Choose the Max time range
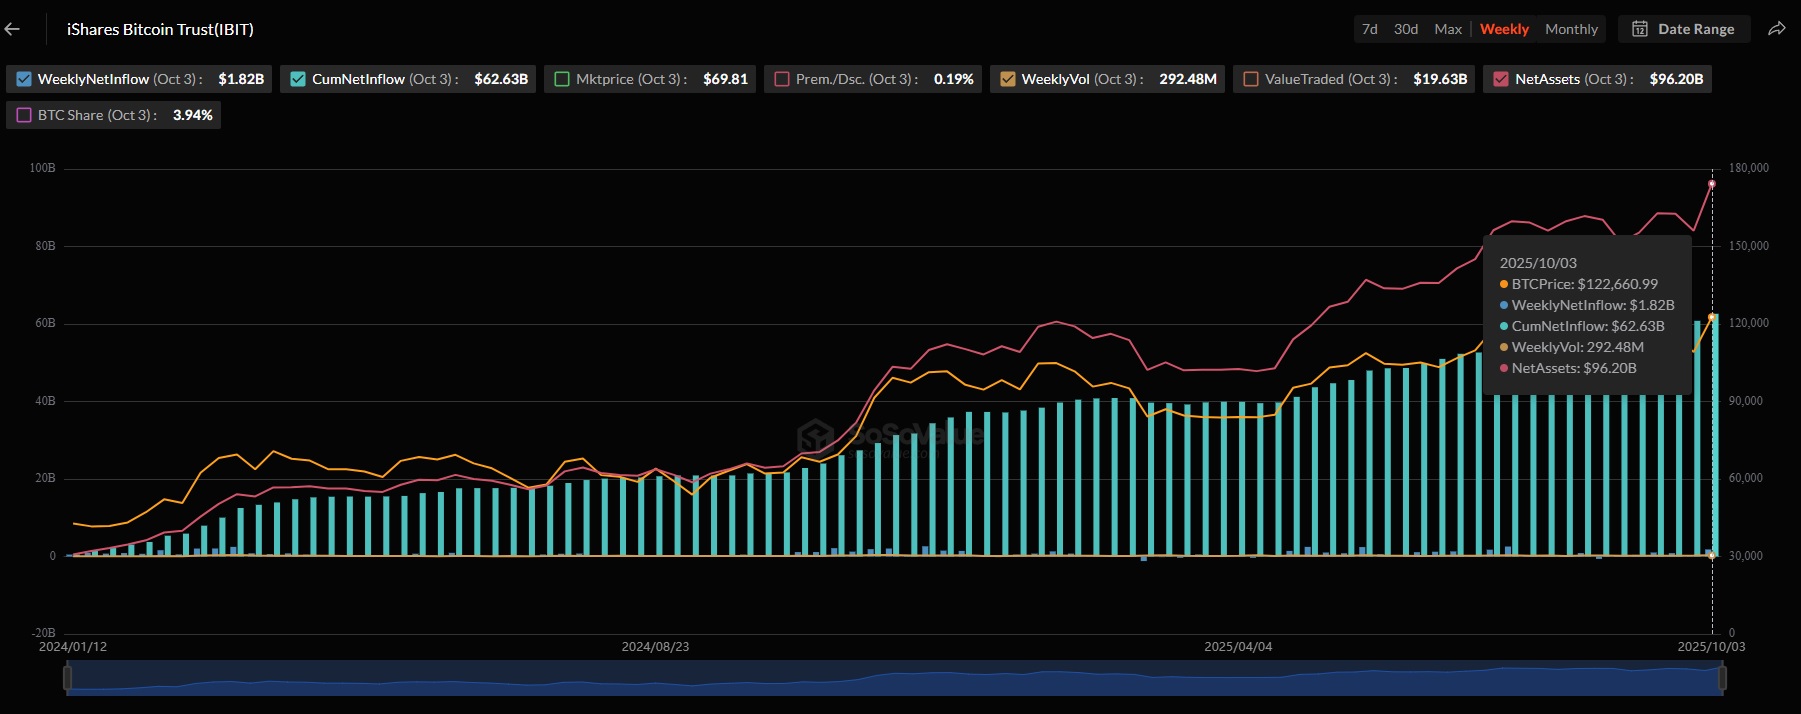 (x=1447, y=29)
